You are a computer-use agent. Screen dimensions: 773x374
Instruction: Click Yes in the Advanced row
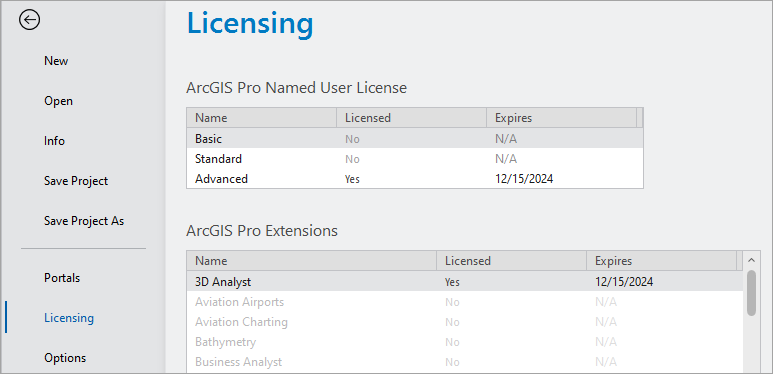[352, 179]
